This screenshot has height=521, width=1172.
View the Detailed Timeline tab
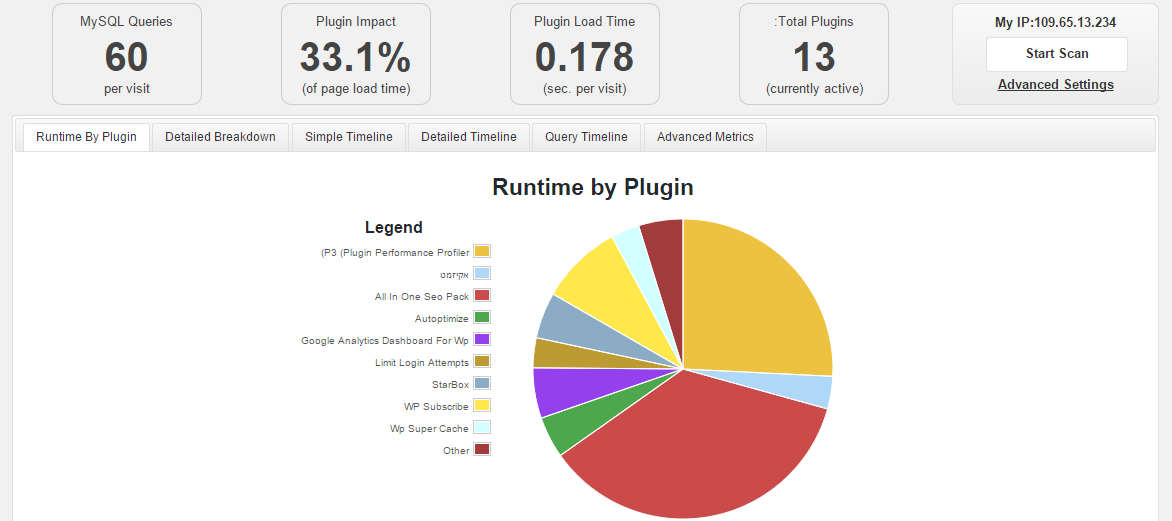(468, 137)
